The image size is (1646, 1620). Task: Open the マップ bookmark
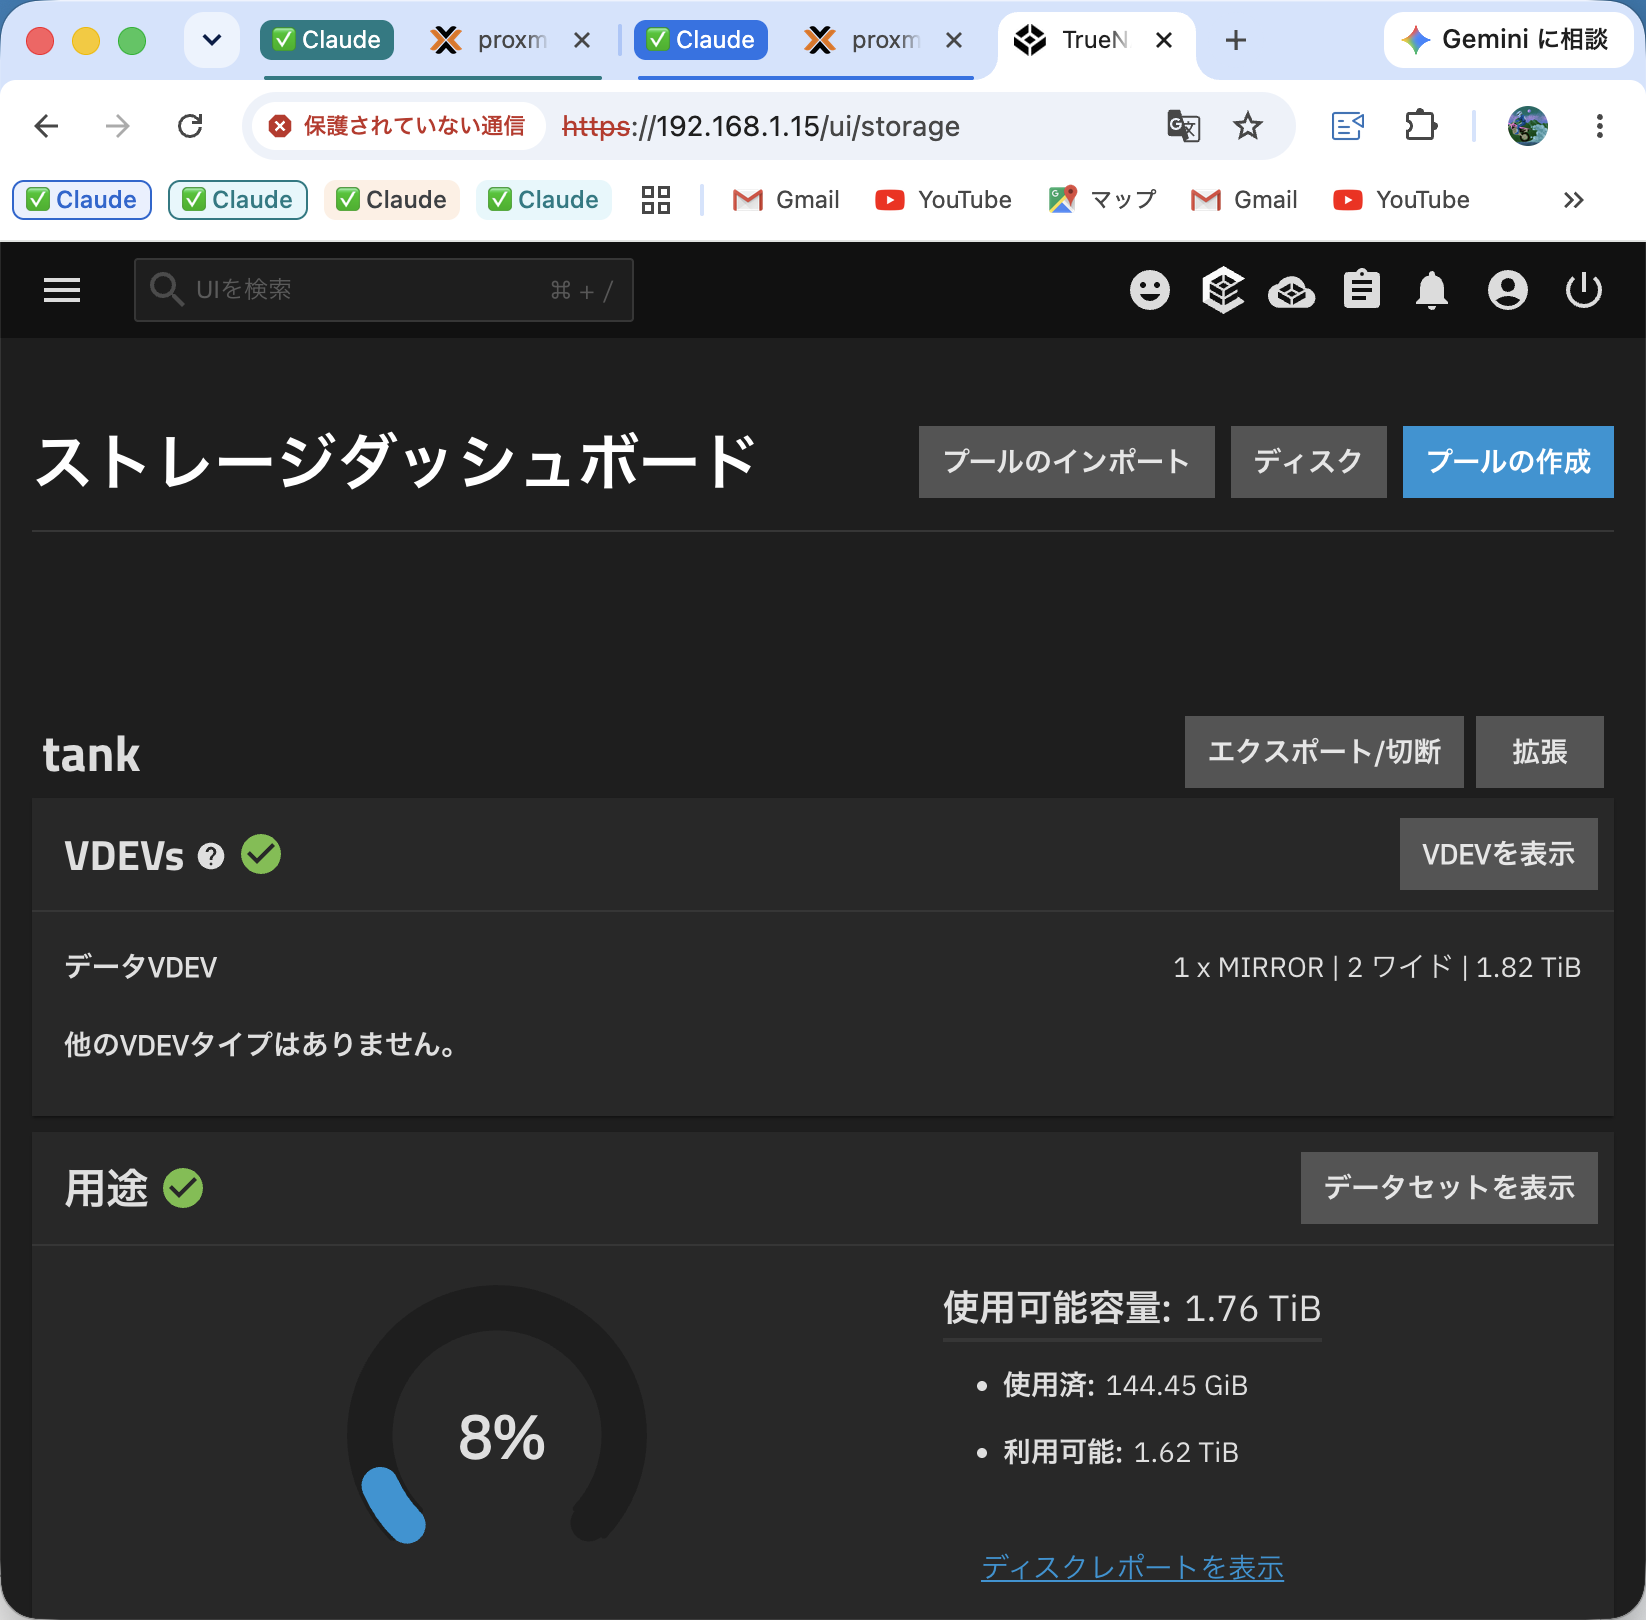pos(1102,200)
